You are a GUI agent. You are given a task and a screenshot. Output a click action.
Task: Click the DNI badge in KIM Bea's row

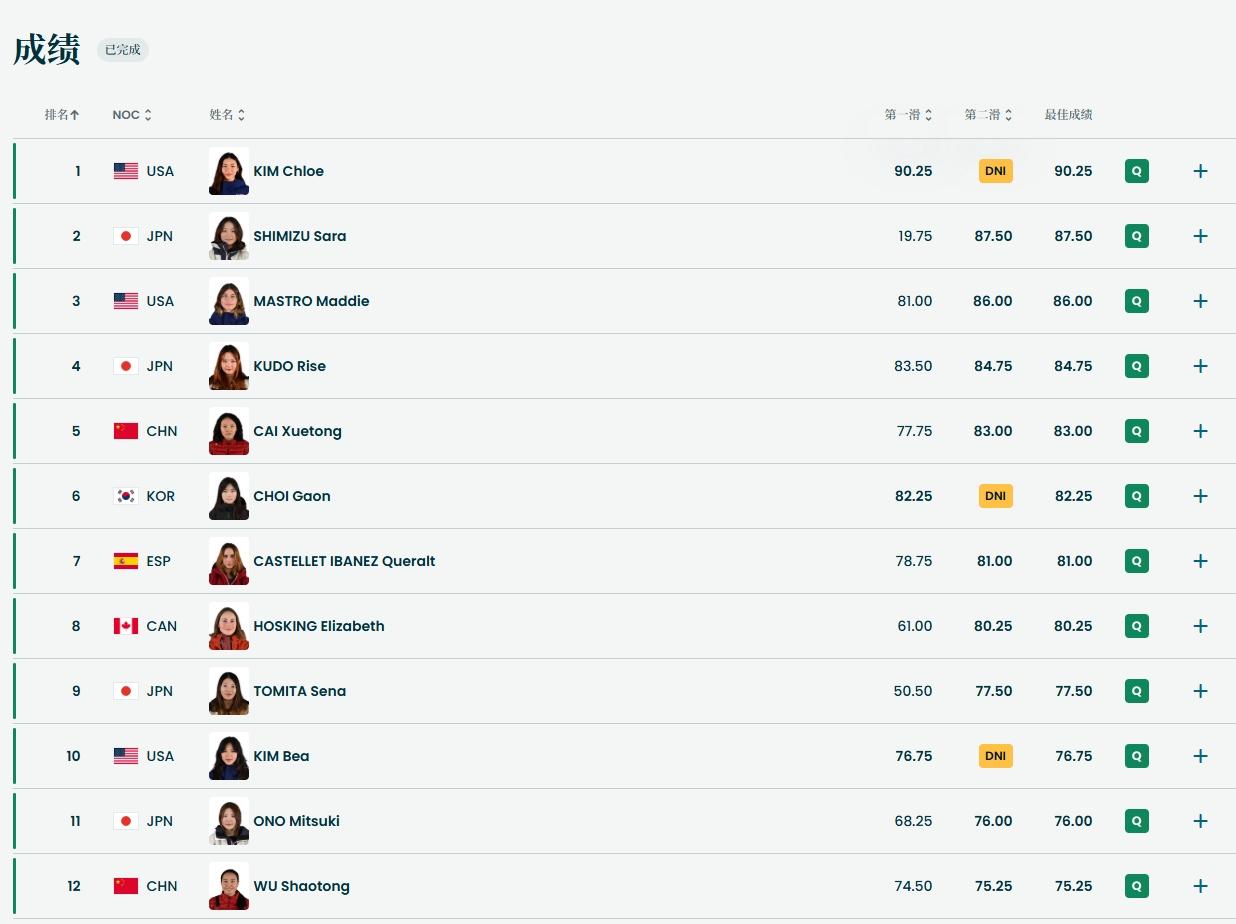tap(995, 756)
